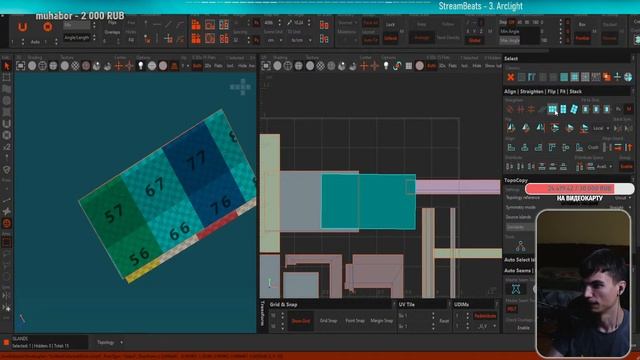Viewport: 640px width, 360px height.
Task: Click the last Flip icon before Local
Action: (x=584, y=128)
